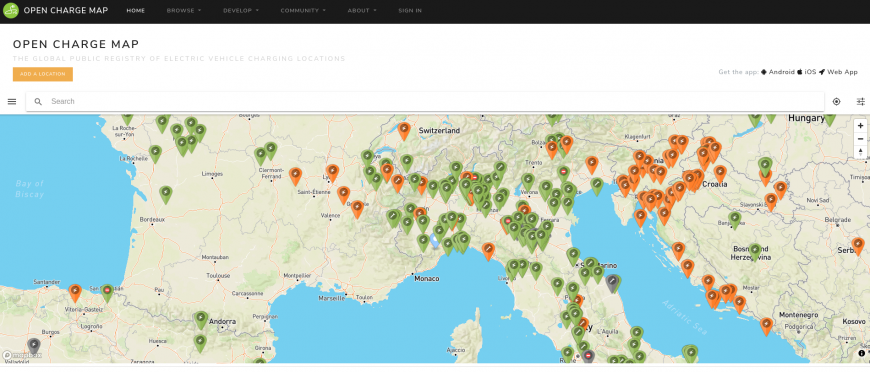Expand the Browse menu
This screenshot has height=372, width=870.
[184, 11]
